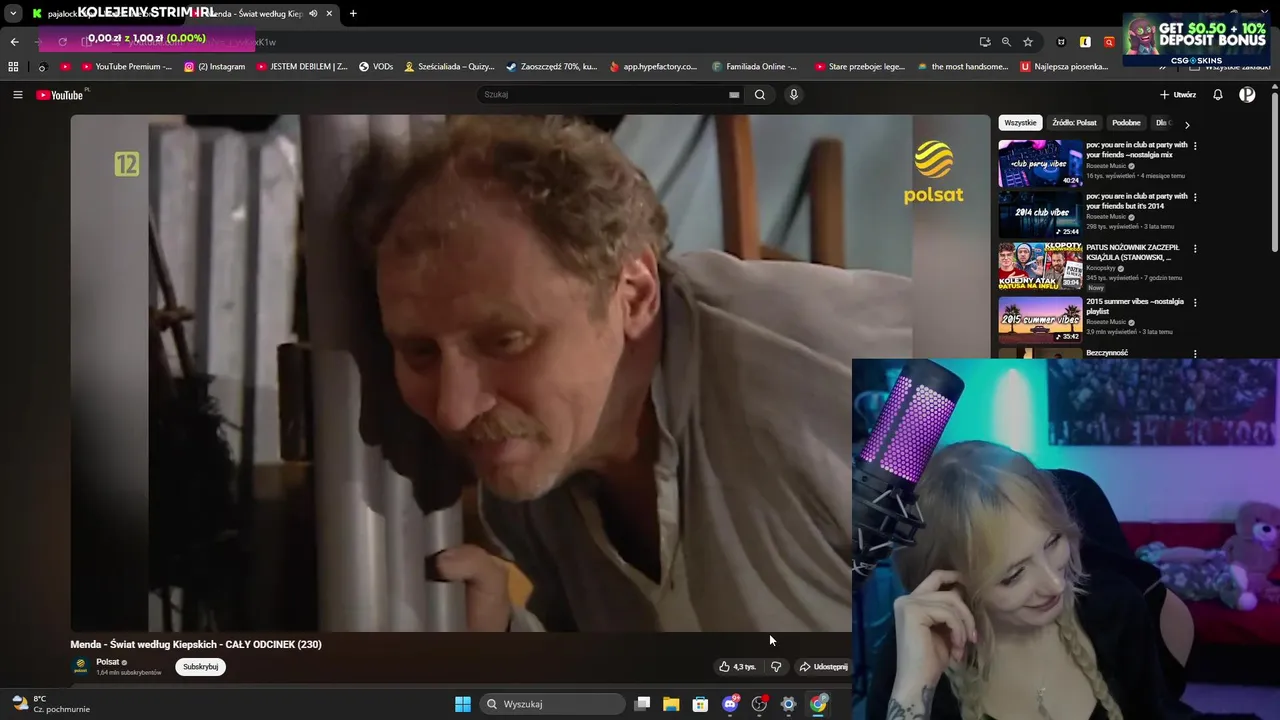The height and width of the screenshot is (720, 1280).
Task: Open the JESTEM DEBILEM bookmark
Action: tap(302, 67)
